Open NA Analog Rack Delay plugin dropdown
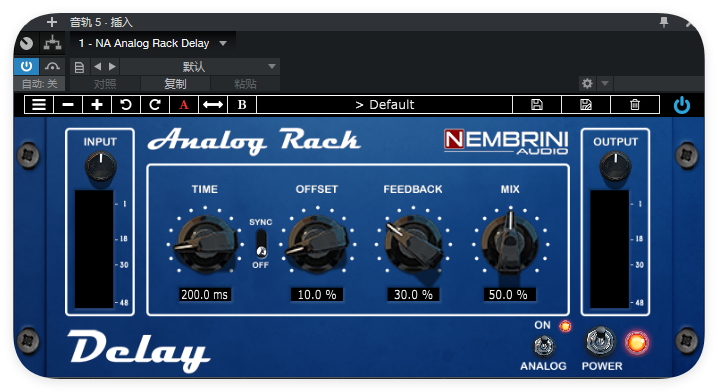Viewport: 718px width, 392px height. pos(152,43)
